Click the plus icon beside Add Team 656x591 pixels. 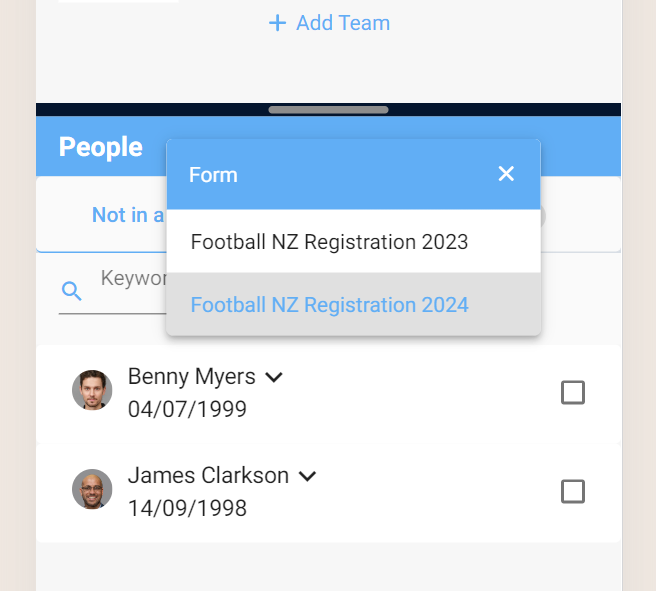pos(277,23)
